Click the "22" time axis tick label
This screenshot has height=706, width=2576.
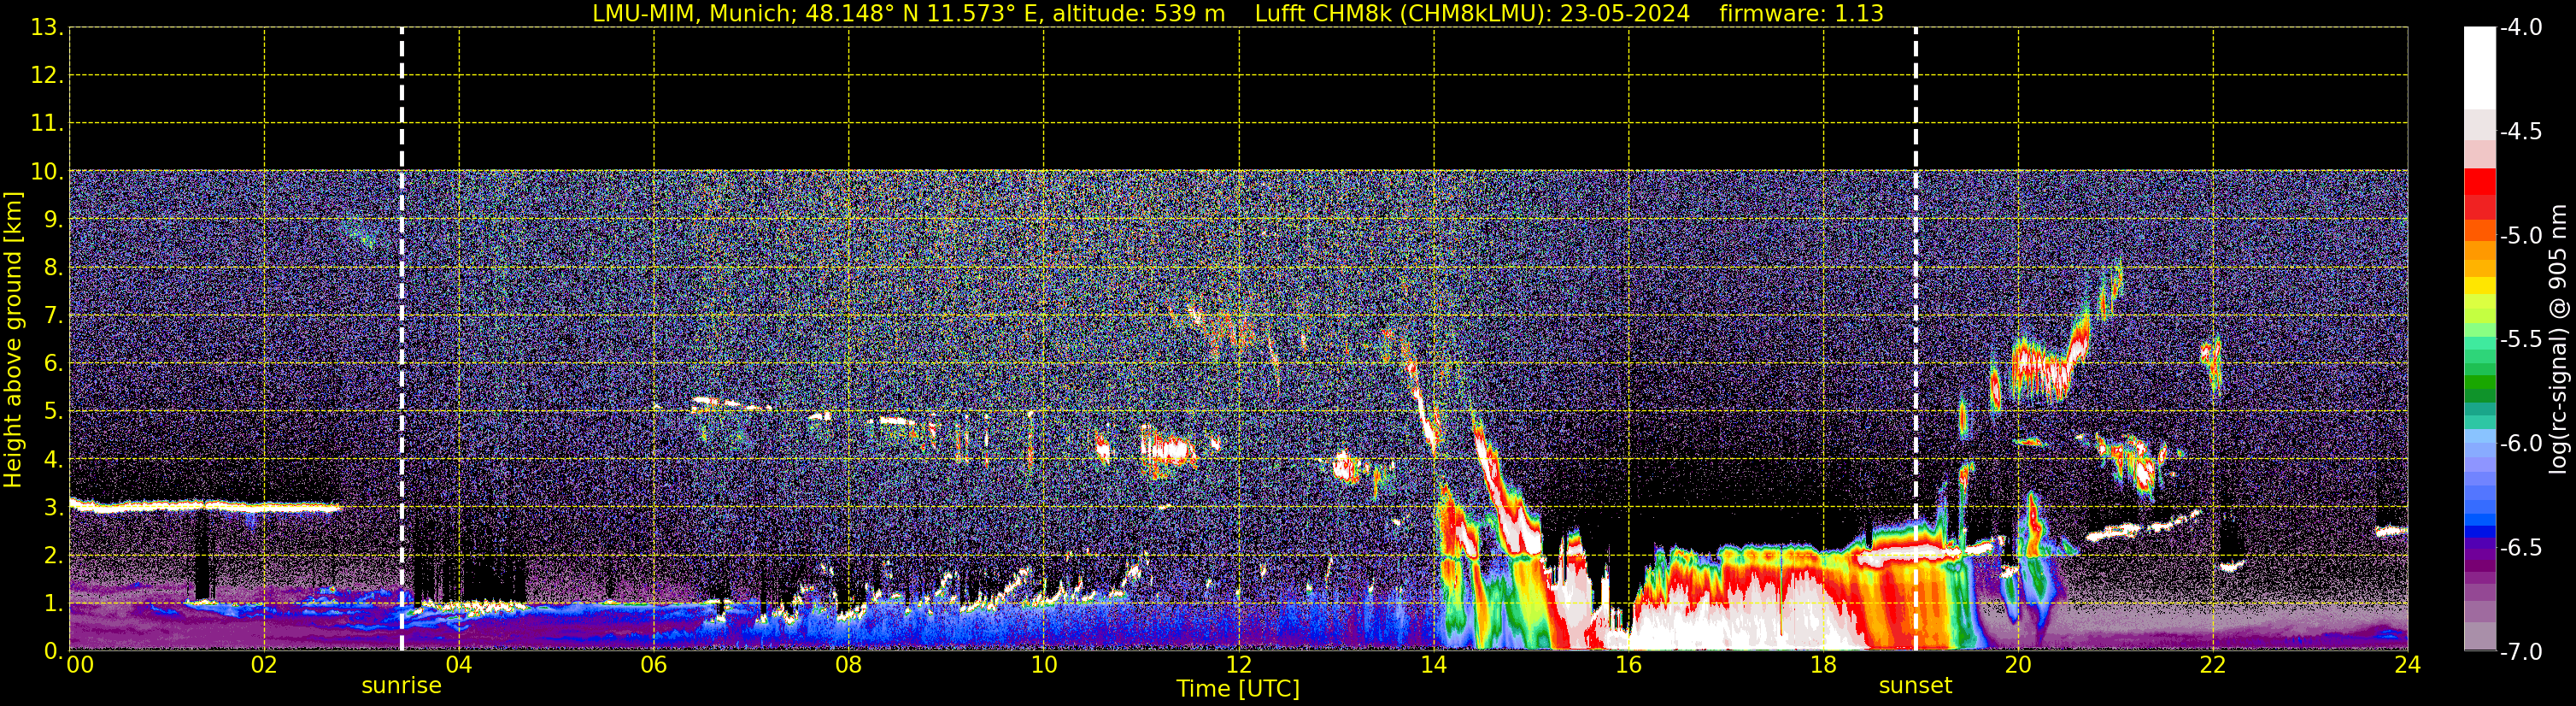(2213, 665)
